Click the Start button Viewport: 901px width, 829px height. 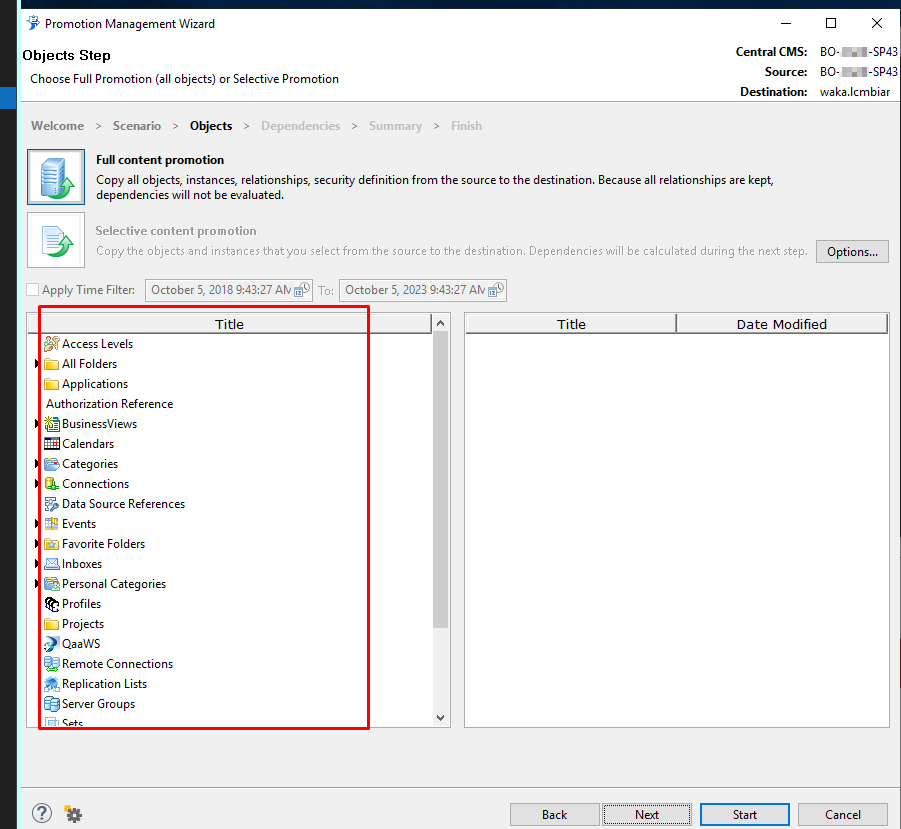tap(745, 815)
